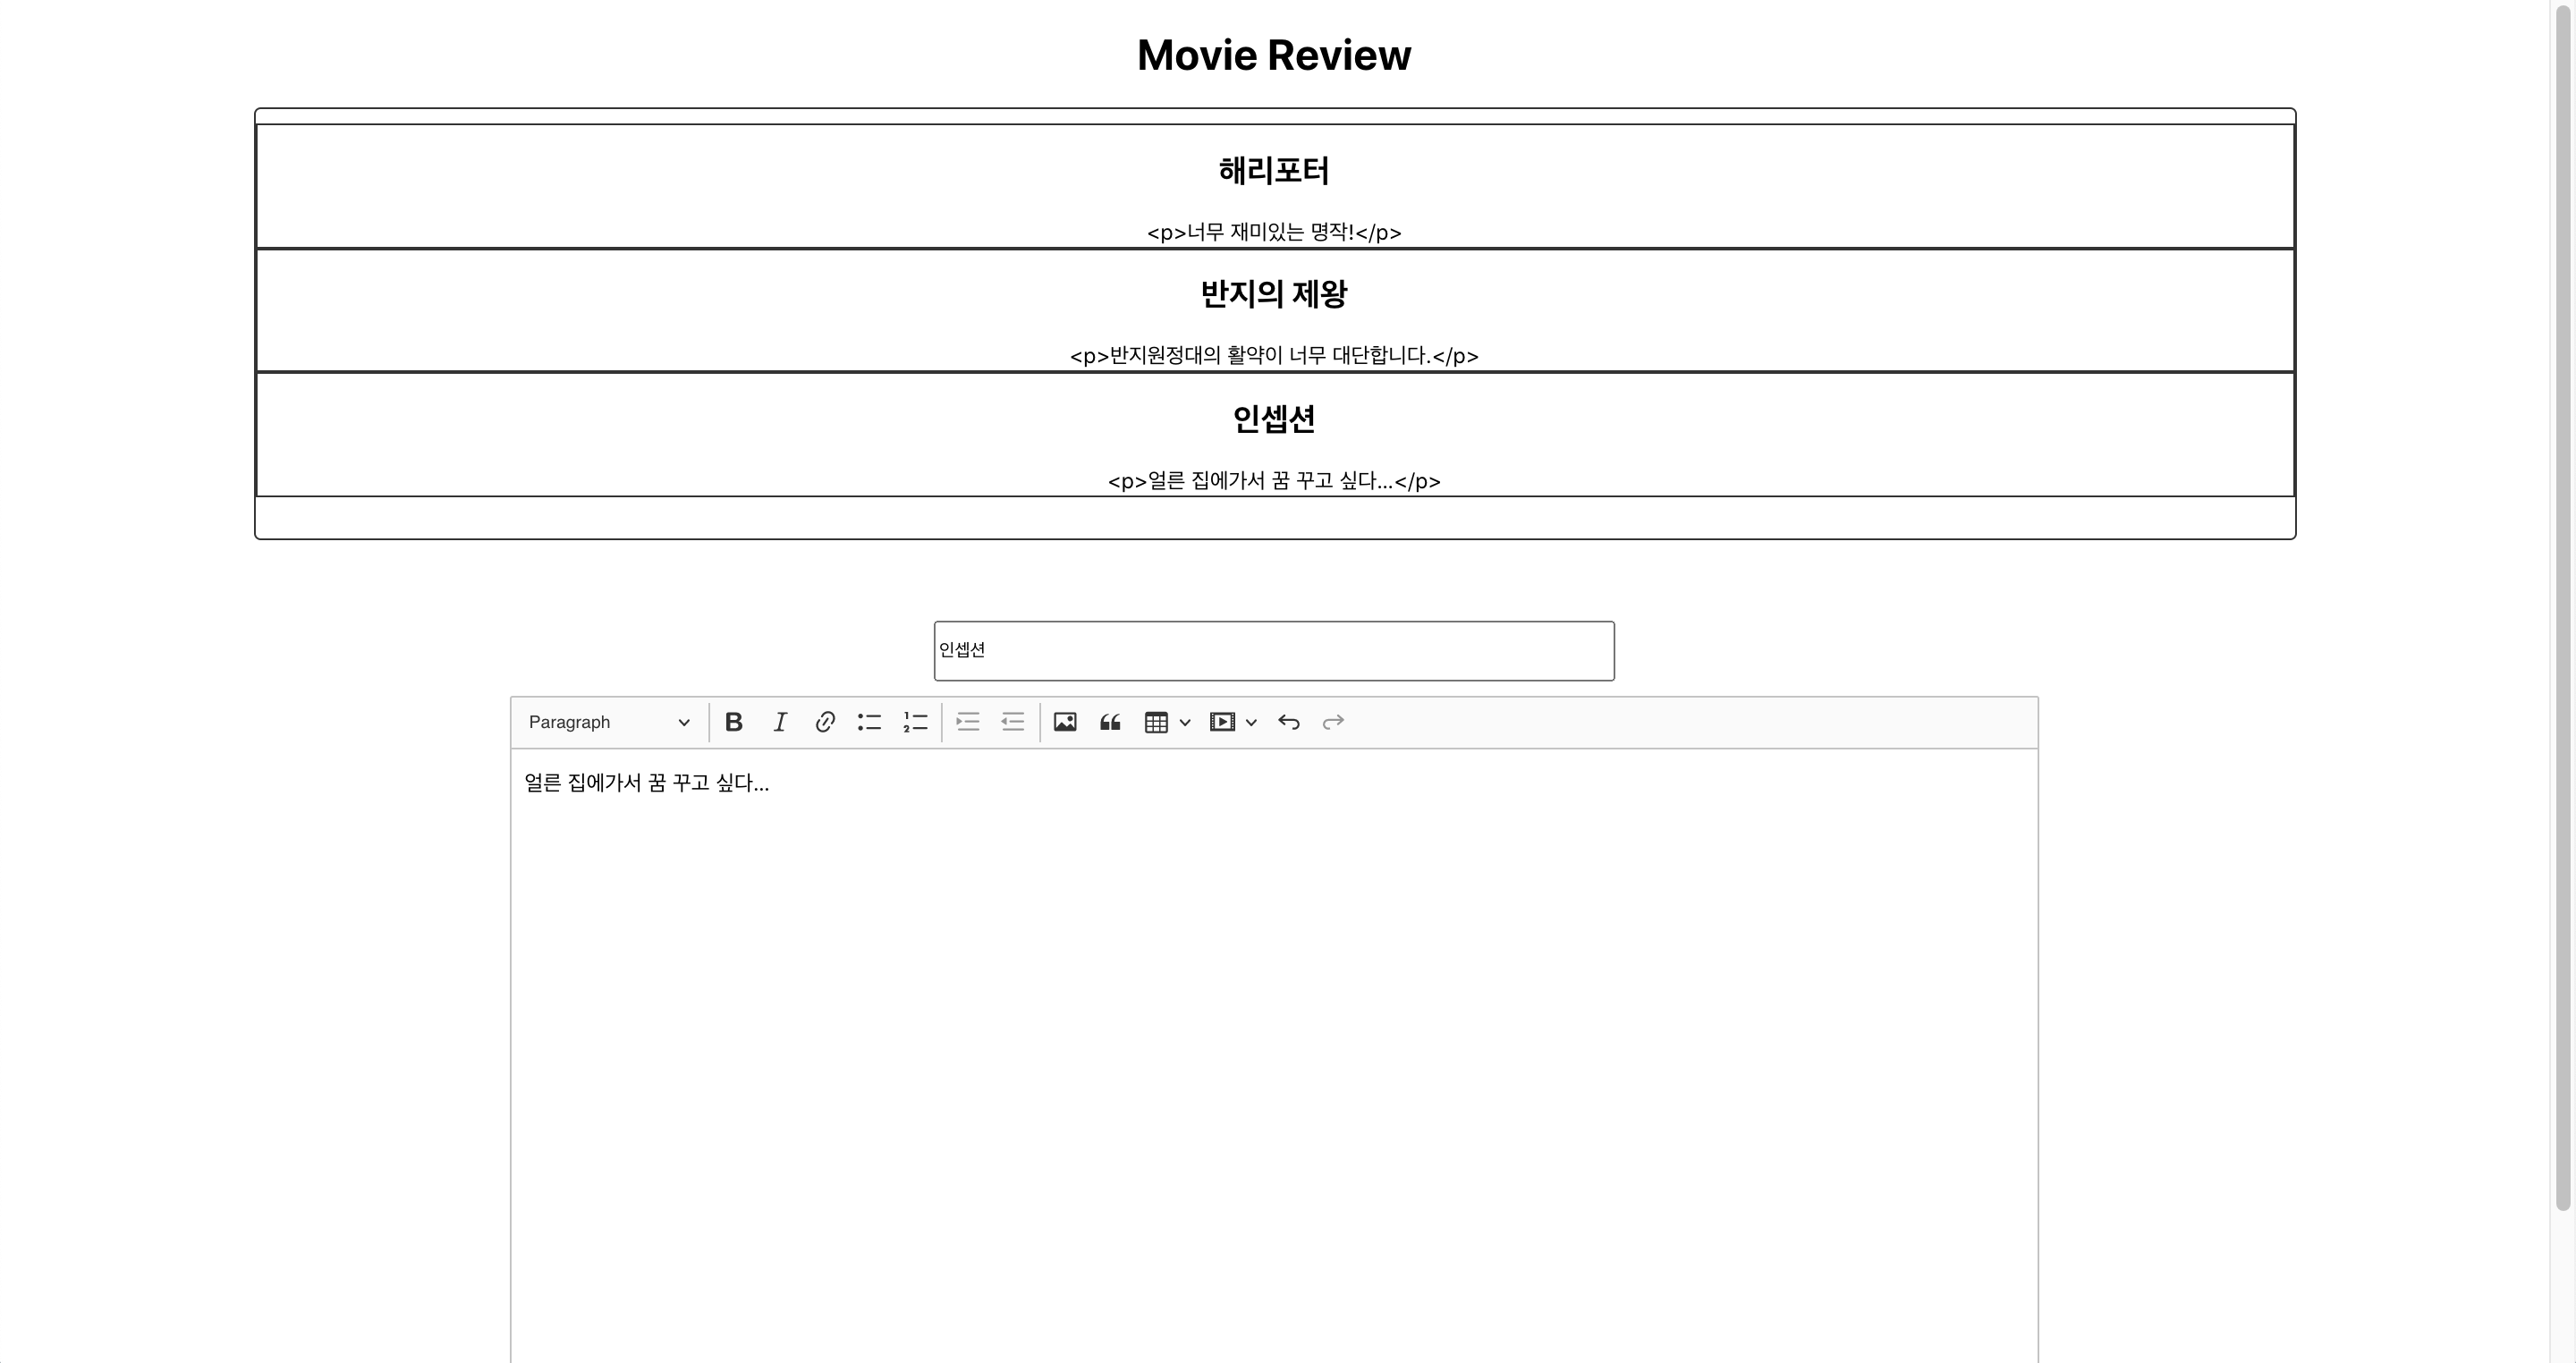Expand the insert table dropdown arrow
This screenshot has height=1363, width=2576.
pyautogui.click(x=1185, y=721)
